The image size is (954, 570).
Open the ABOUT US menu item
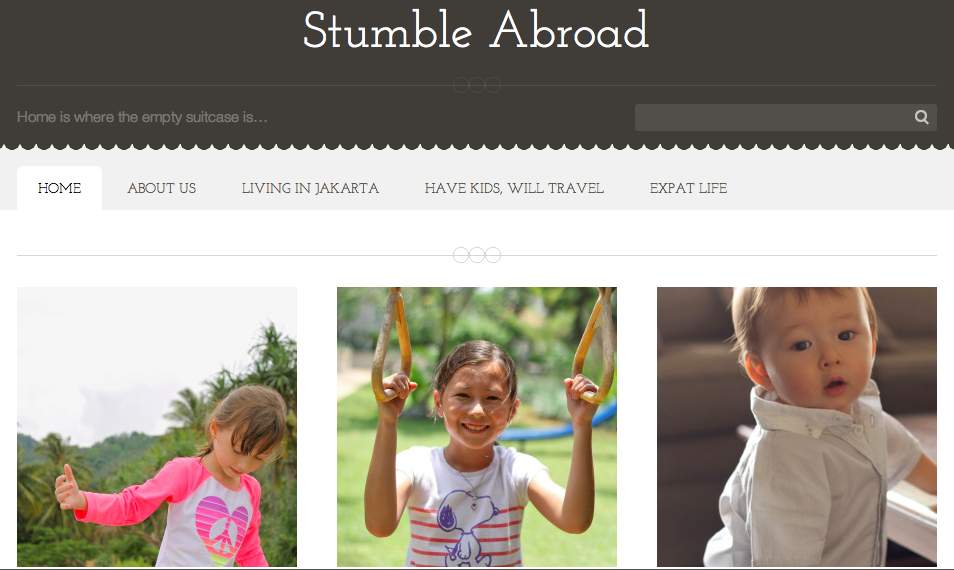pyautogui.click(x=162, y=188)
